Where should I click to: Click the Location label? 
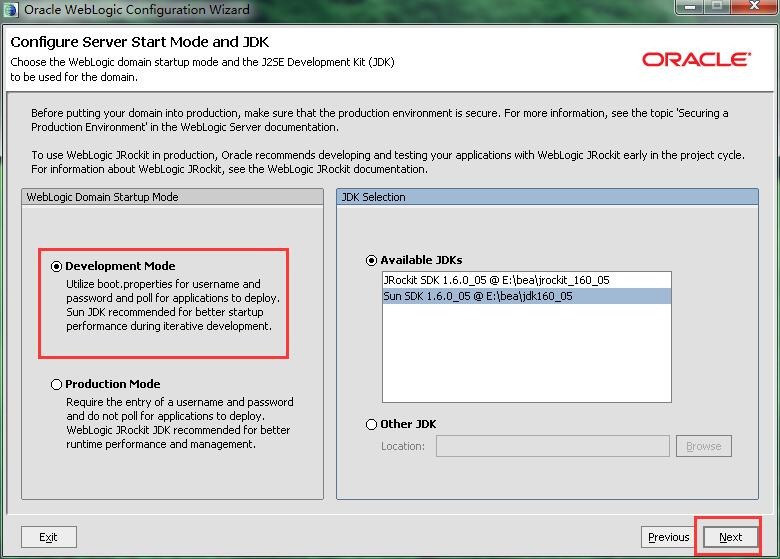pyautogui.click(x=403, y=446)
